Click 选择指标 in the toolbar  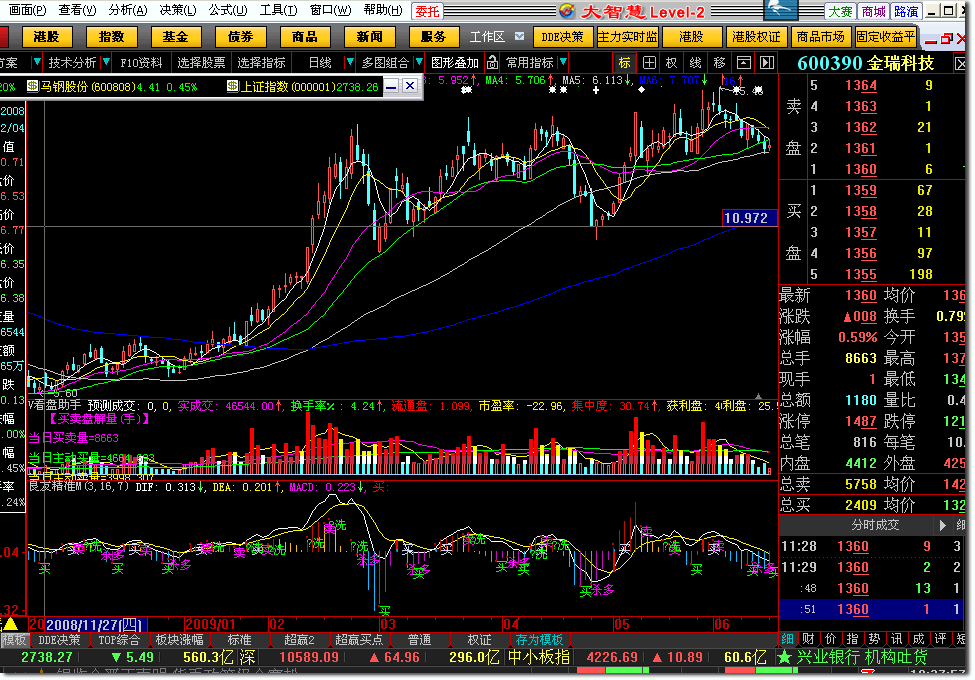pos(262,63)
